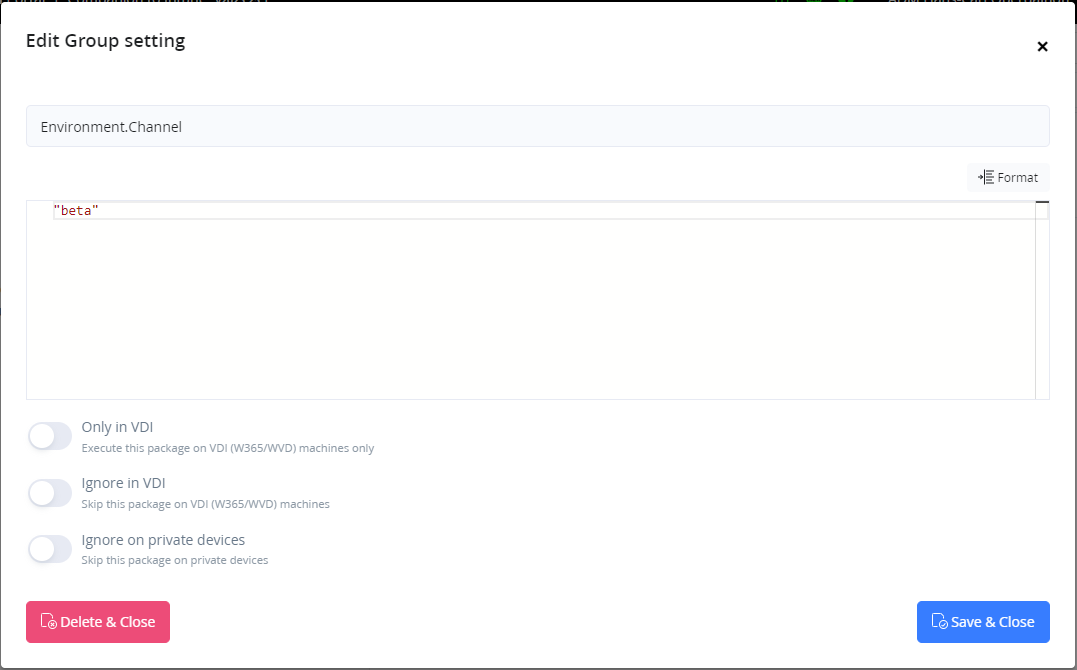1077x670 pixels.
Task: Click empty area of the code editor
Action: tap(530, 310)
